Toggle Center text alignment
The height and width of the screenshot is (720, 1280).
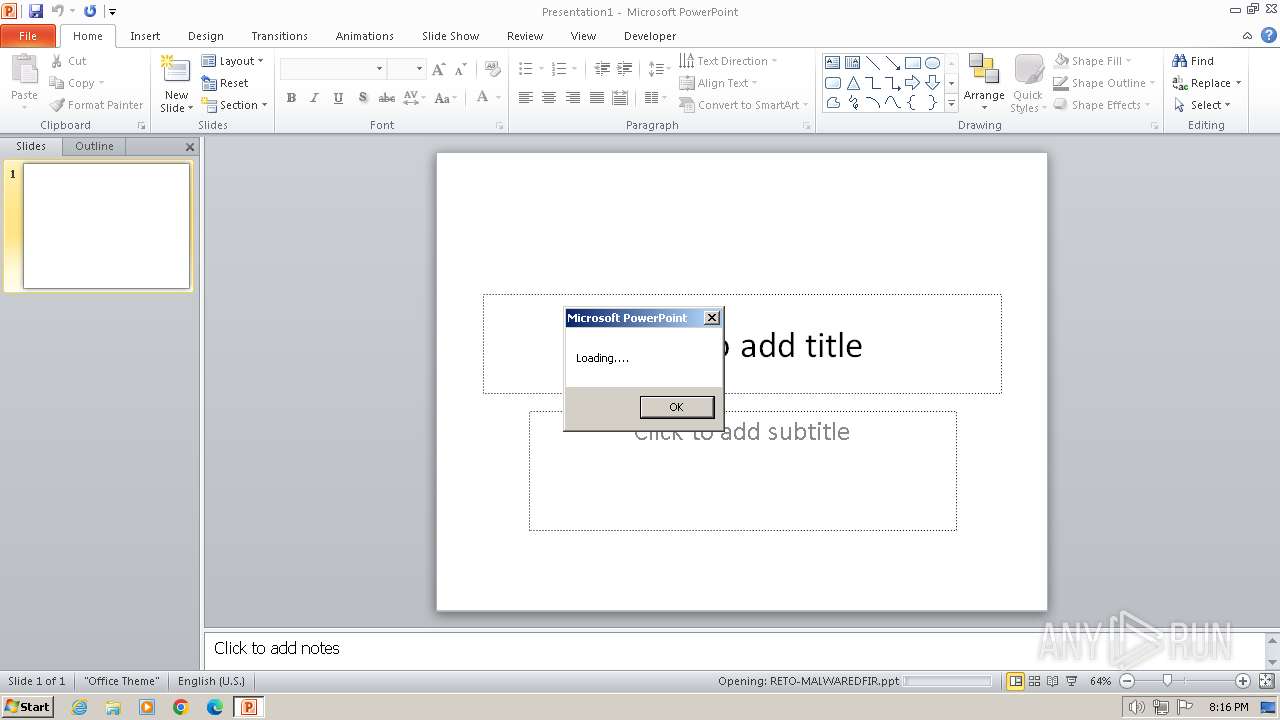coord(549,98)
